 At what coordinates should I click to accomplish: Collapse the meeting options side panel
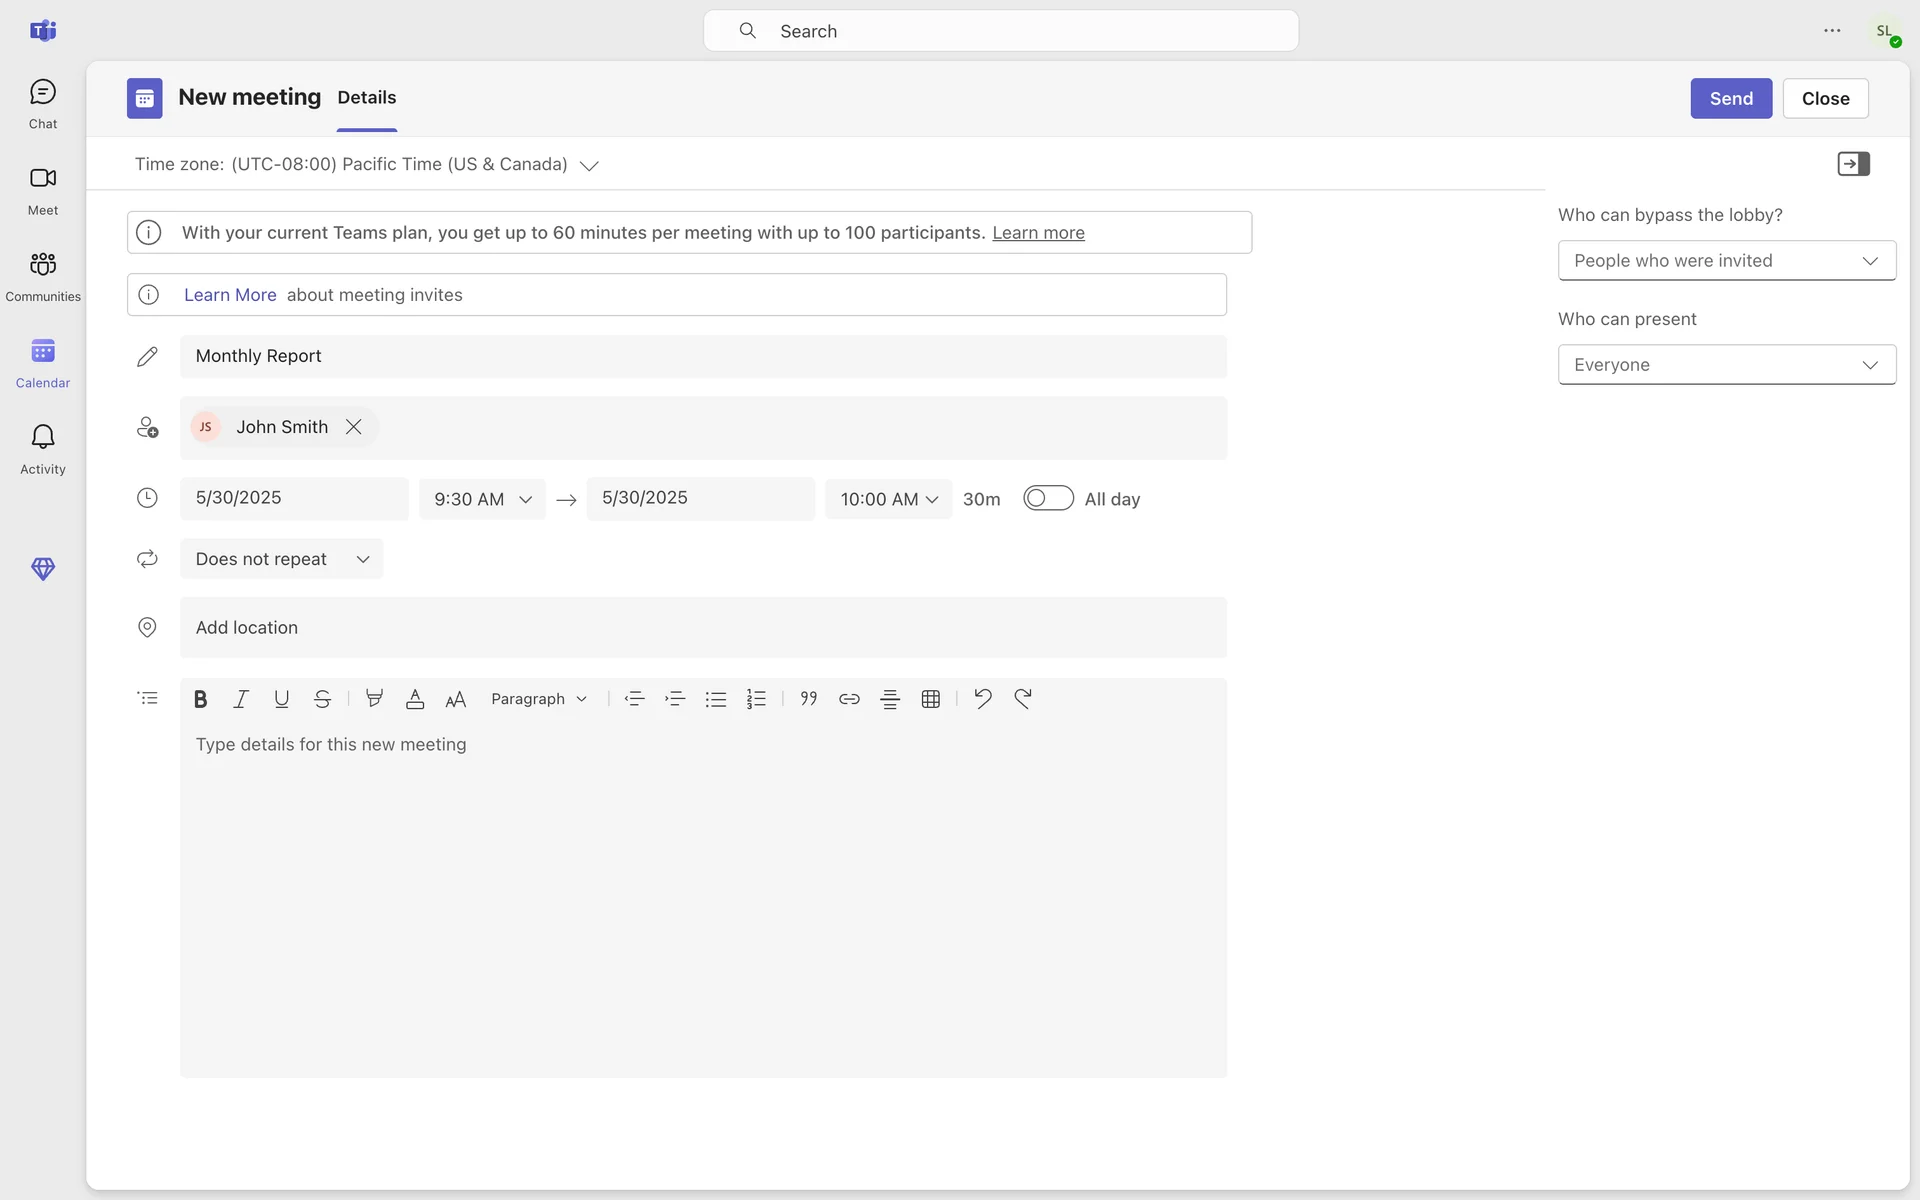click(x=1853, y=164)
